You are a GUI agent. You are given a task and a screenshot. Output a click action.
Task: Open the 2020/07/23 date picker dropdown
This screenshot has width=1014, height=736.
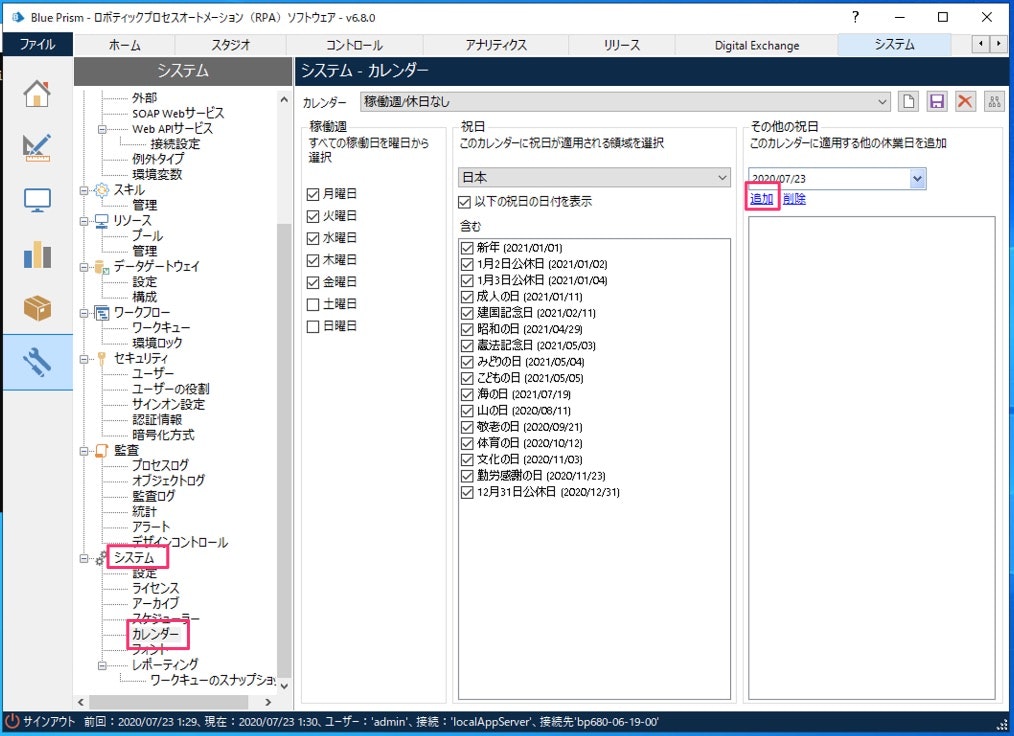click(917, 179)
